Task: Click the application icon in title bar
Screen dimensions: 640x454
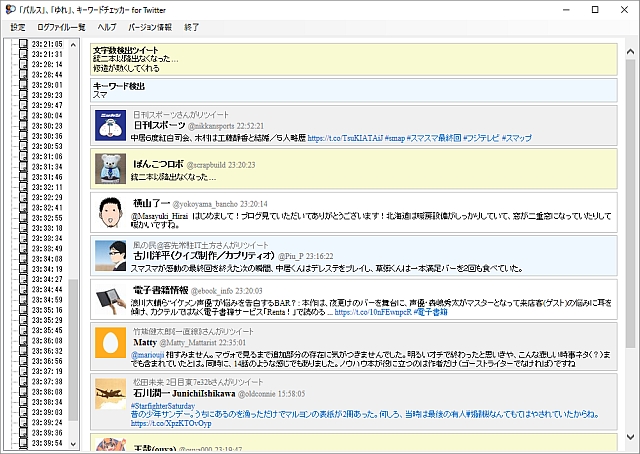Action: click(10, 9)
